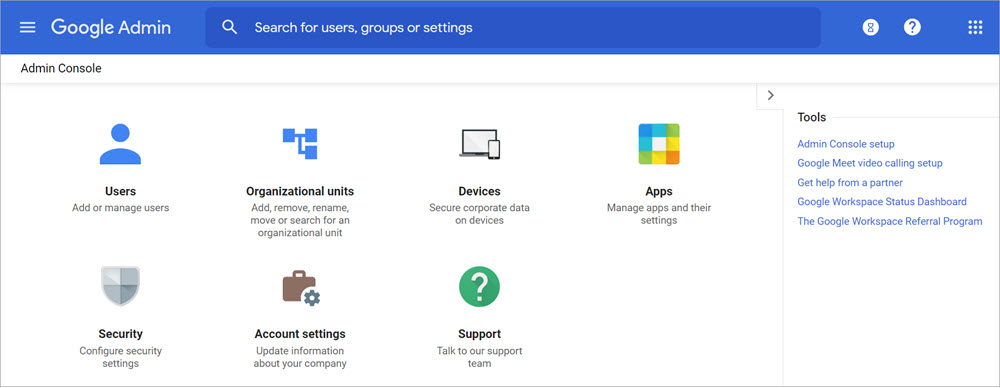The height and width of the screenshot is (388, 1000).
Task: Click 'Talk to our support team' text
Action: [480, 357]
